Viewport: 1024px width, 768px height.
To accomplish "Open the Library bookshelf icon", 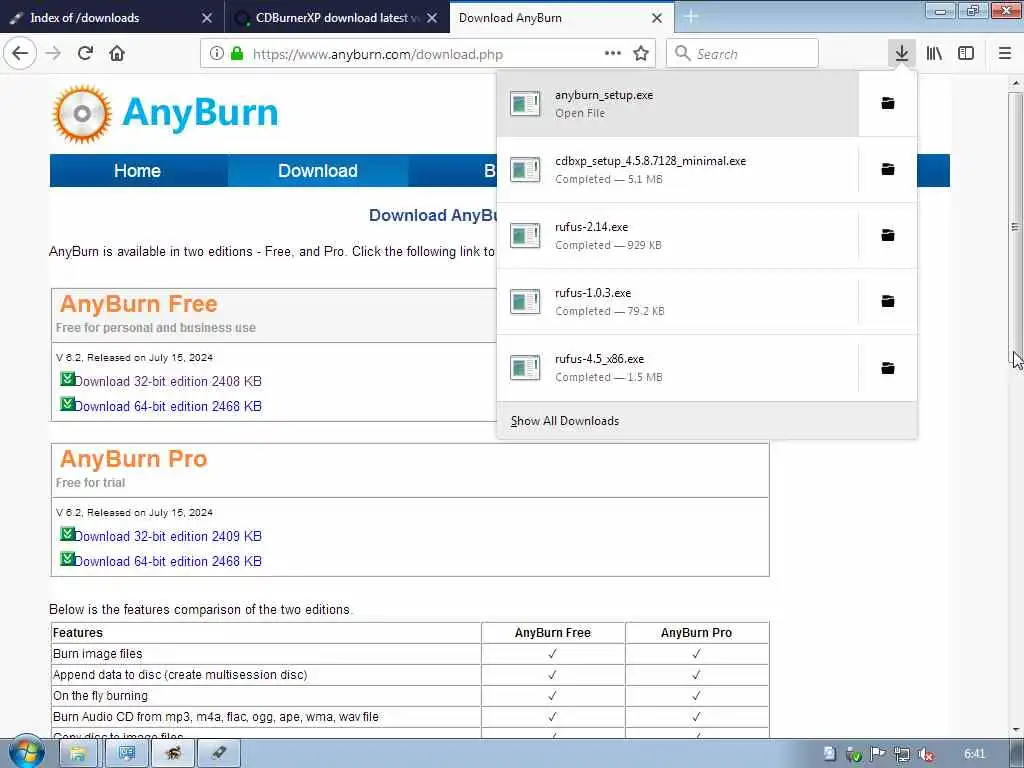I will point(934,54).
